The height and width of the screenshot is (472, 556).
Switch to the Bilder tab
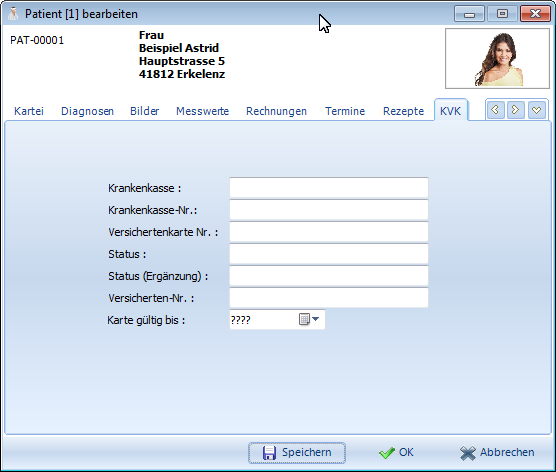144,111
